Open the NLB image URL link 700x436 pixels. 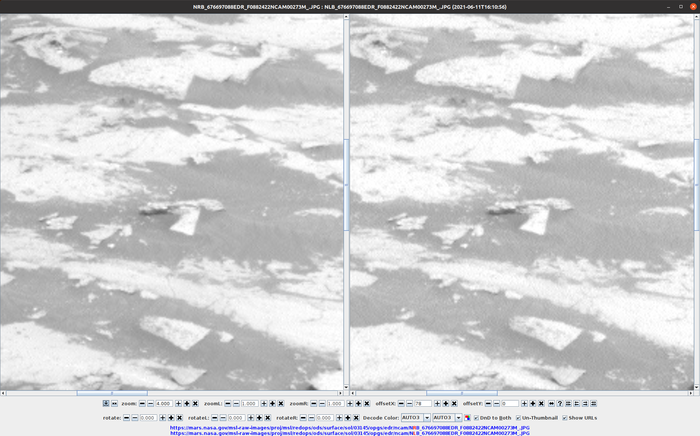[x=349, y=433]
